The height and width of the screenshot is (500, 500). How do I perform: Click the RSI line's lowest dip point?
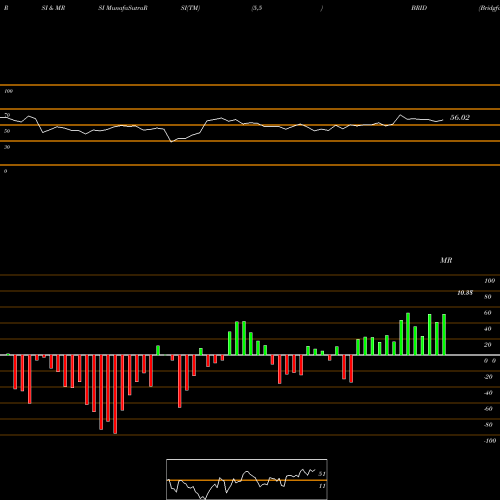pos(172,142)
